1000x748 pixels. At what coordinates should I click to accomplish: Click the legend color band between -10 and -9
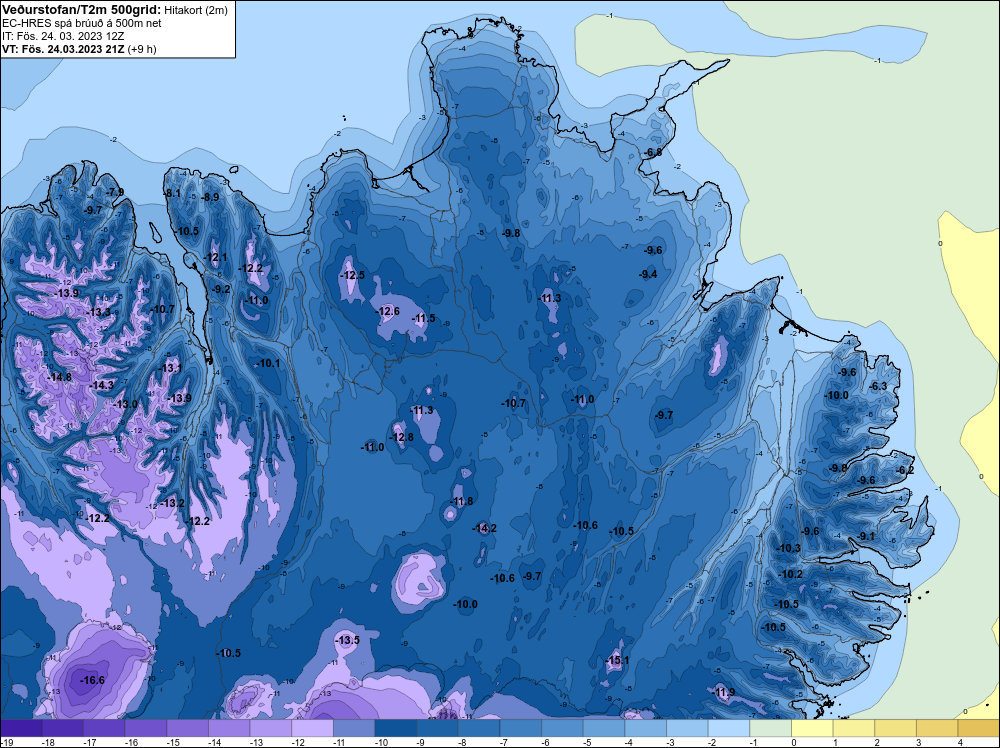pyautogui.click(x=395, y=728)
